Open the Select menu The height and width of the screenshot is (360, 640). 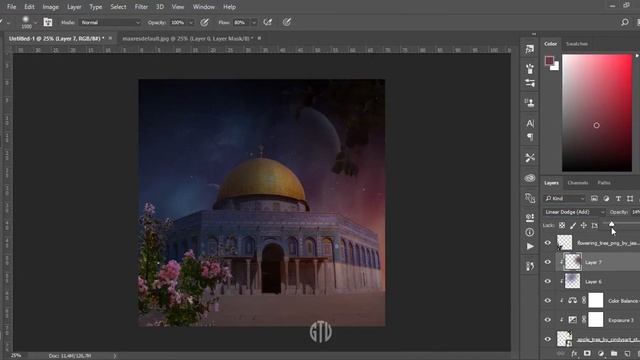[118, 7]
